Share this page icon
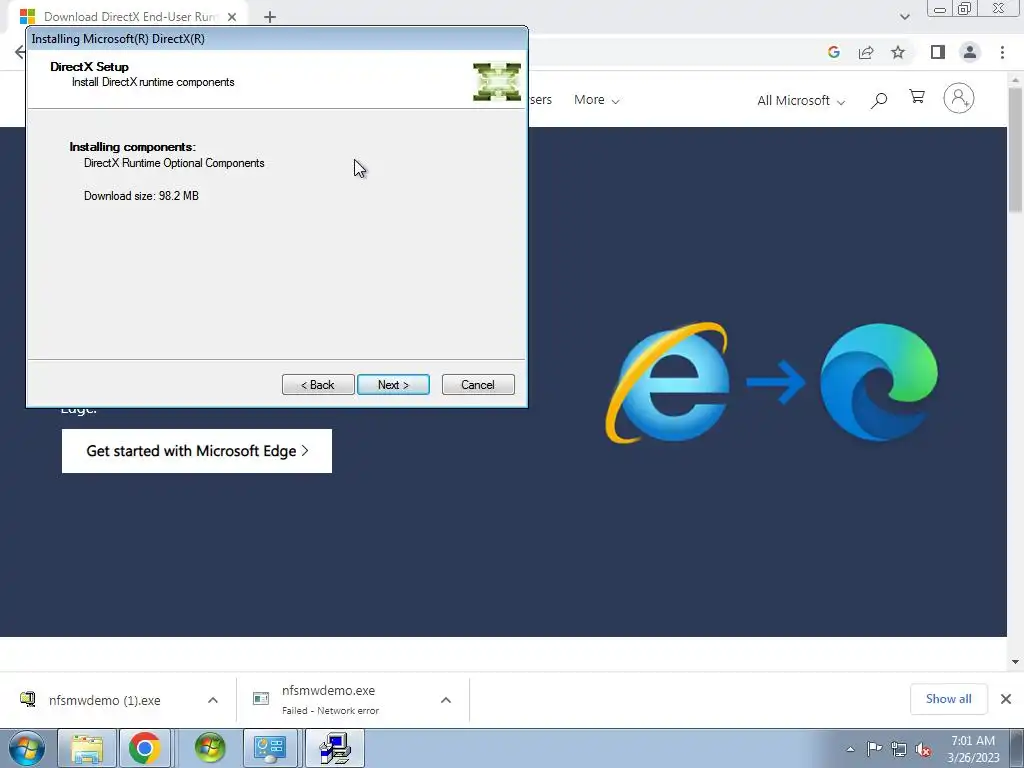Viewport: 1024px width, 768px height. point(866,52)
